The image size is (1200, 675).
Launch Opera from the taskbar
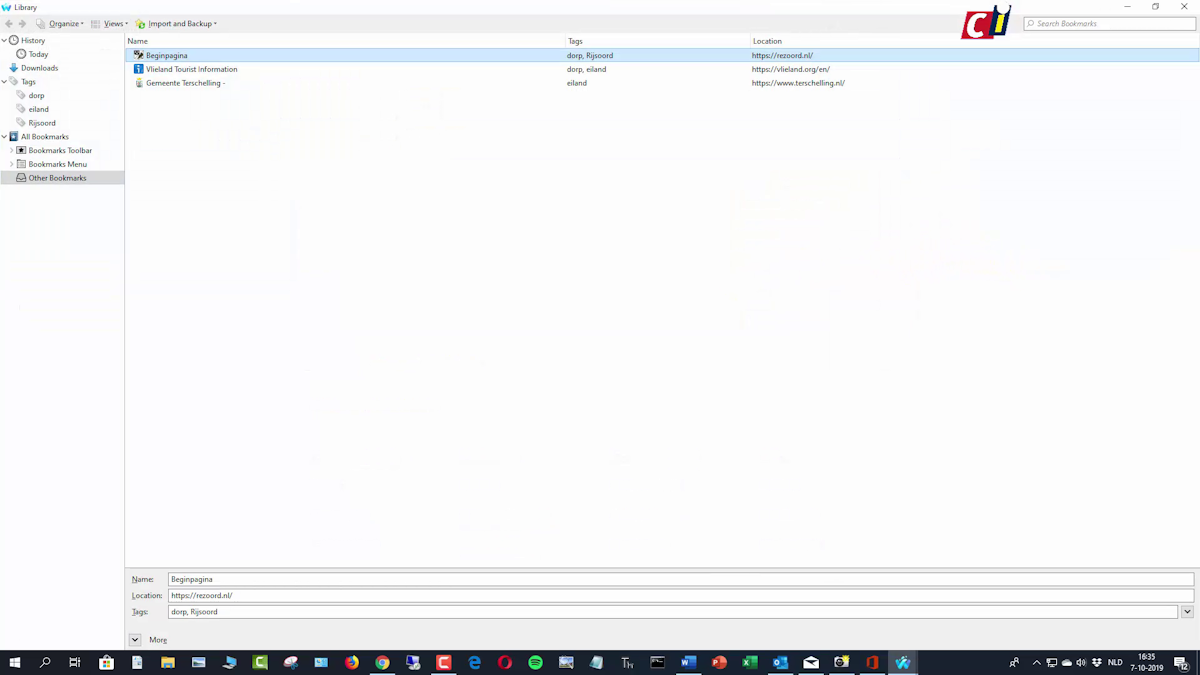tap(505, 662)
